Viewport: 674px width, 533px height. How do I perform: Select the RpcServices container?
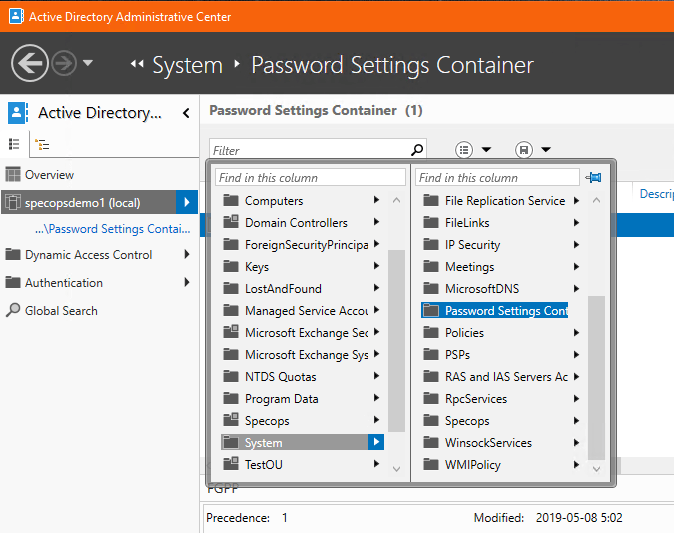click(x=476, y=398)
